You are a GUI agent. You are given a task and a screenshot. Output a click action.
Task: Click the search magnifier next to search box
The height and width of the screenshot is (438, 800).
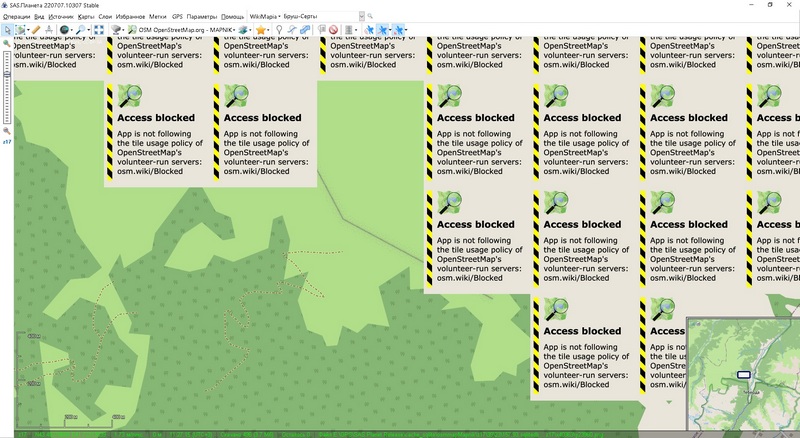point(370,17)
